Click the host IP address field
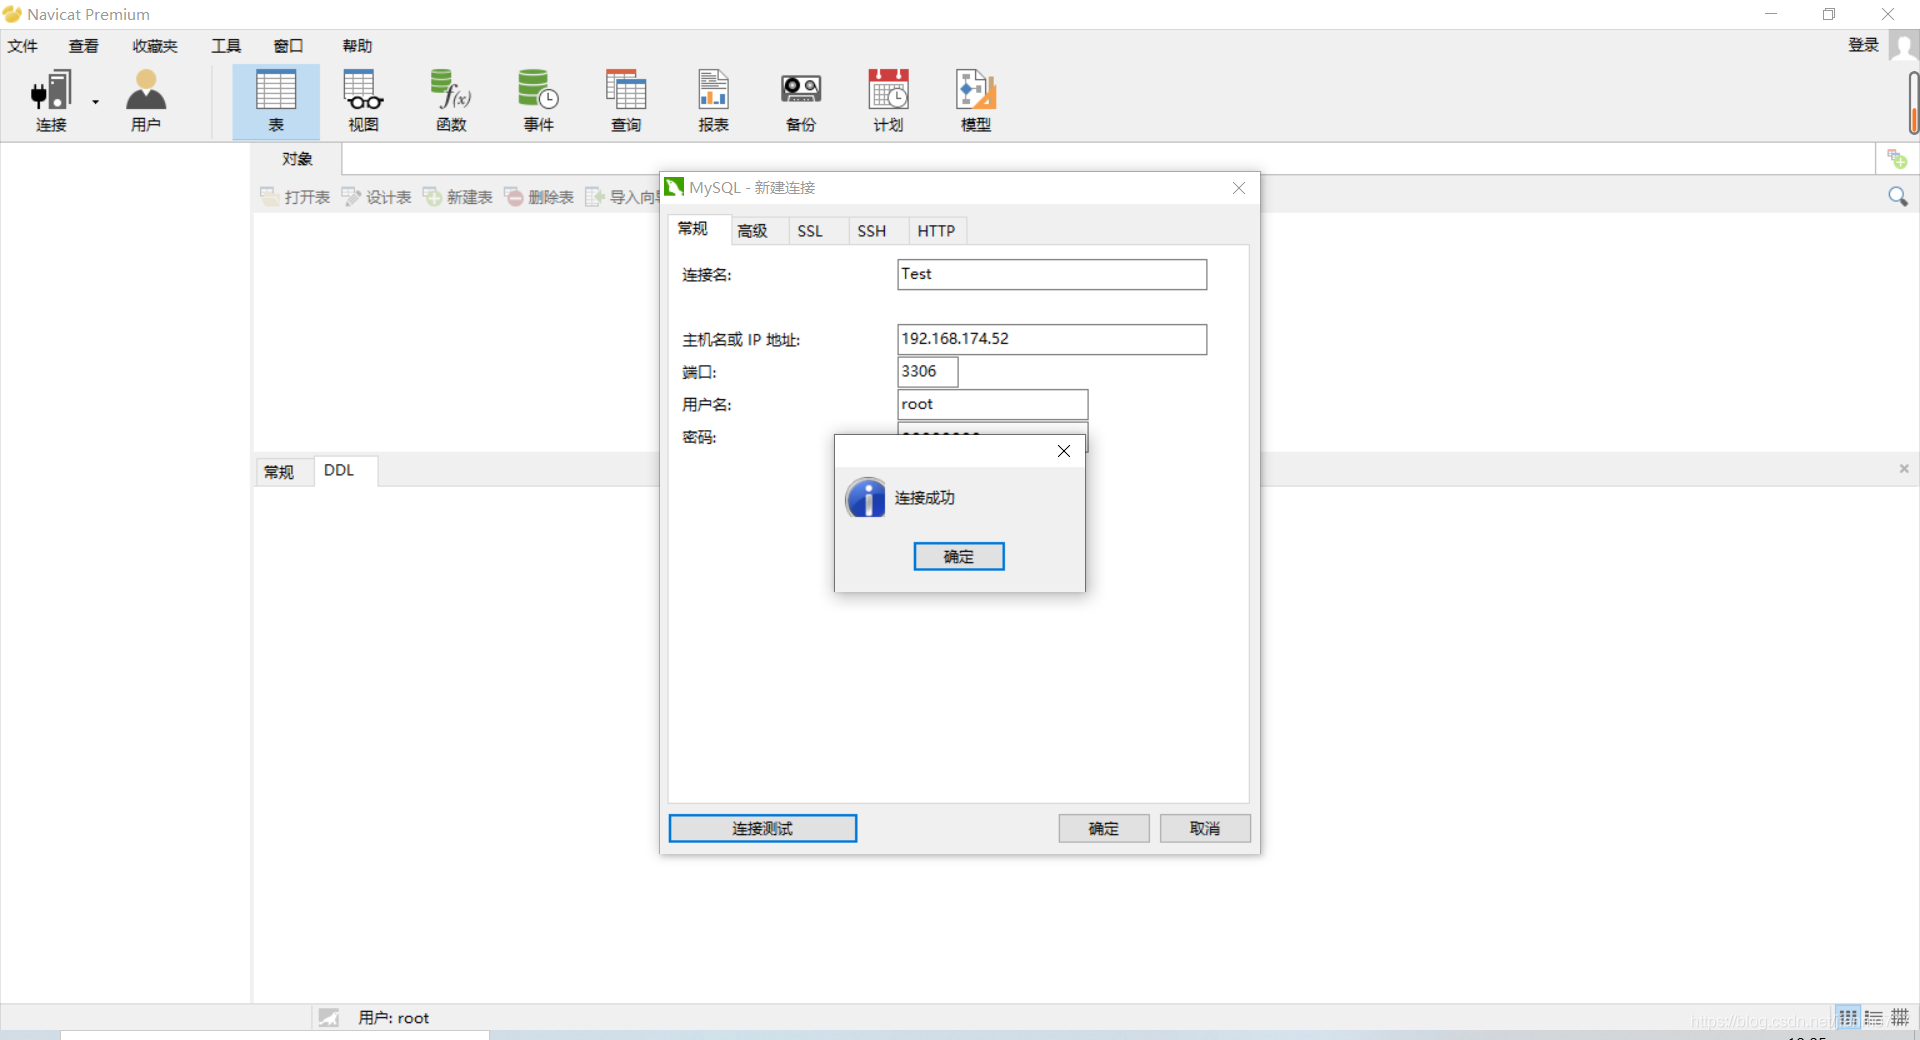This screenshot has width=1920, height=1040. (1052, 339)
